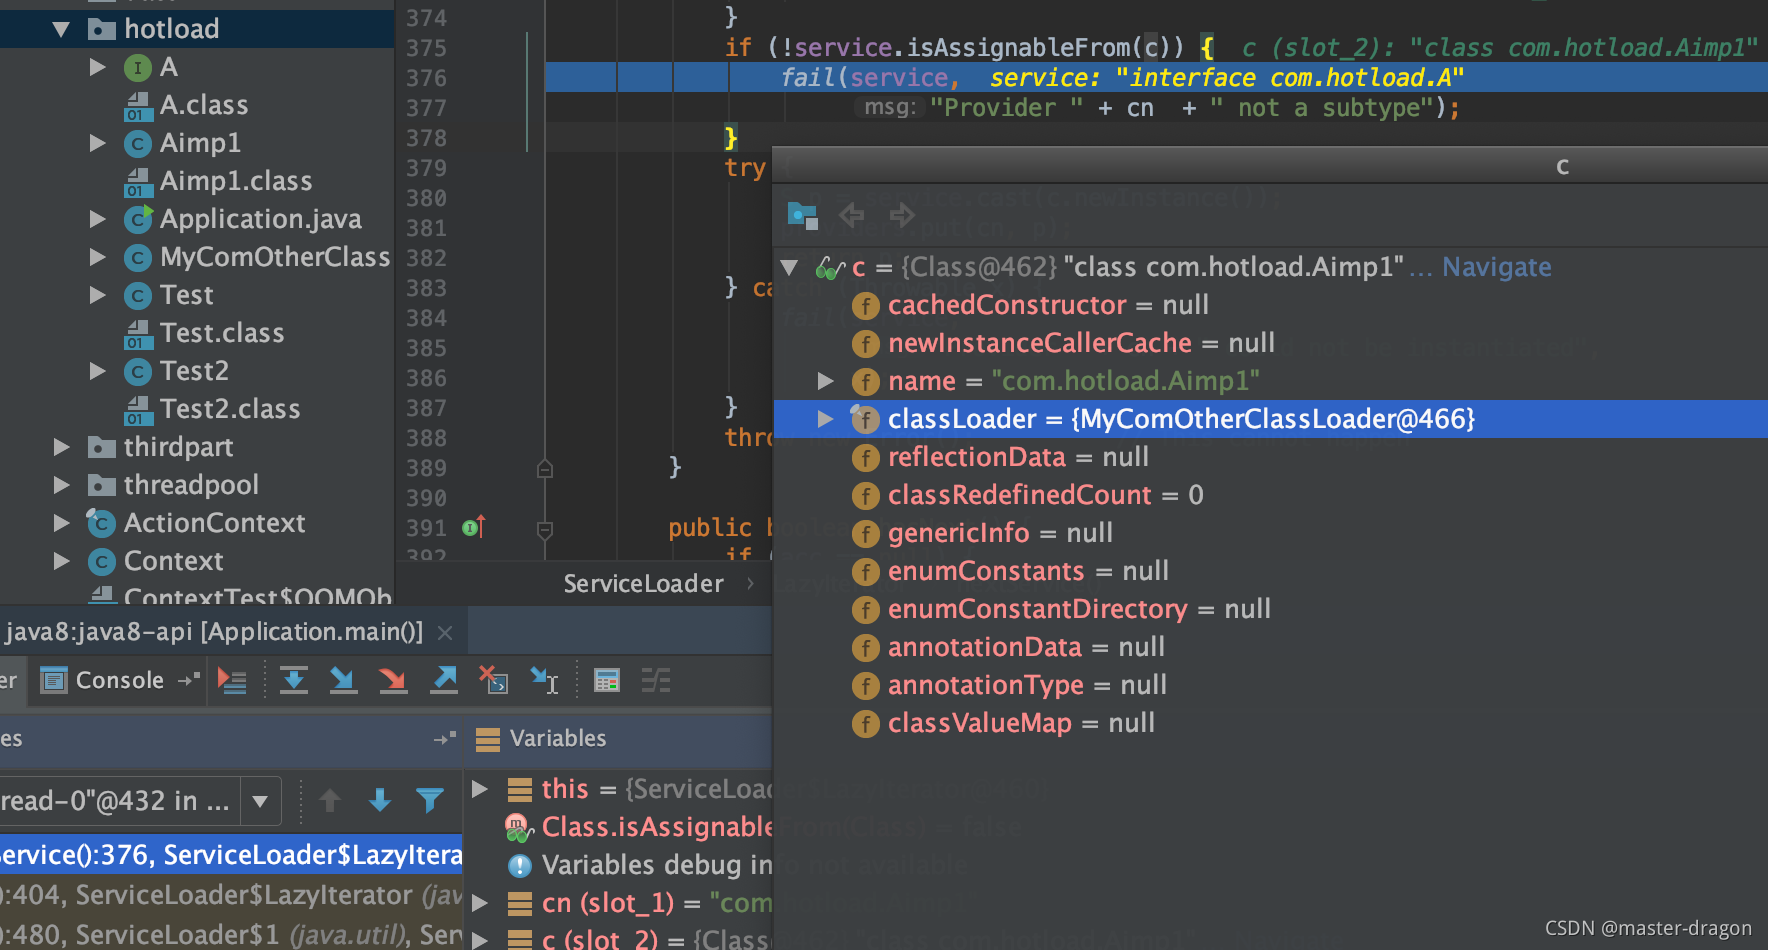This screenshot has width=1768, height=950.
Task: Expand the interface A node
Action: pos(97,67)
